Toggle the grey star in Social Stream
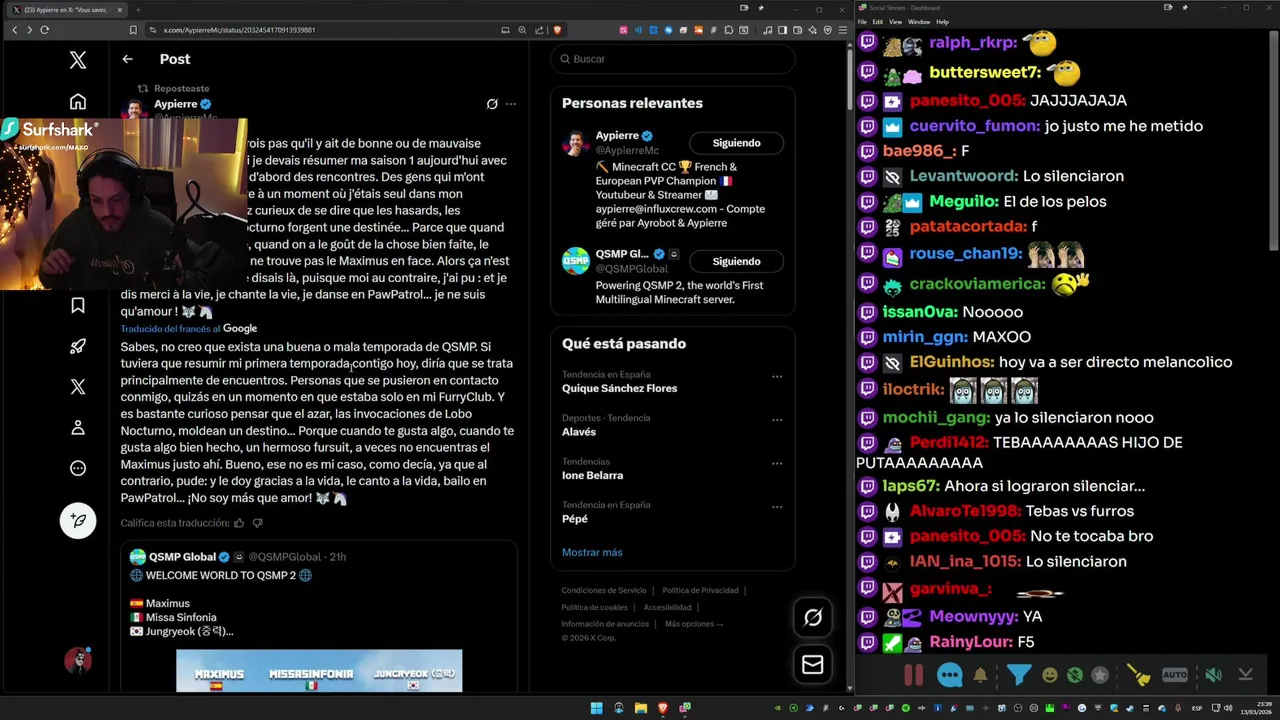The width and height of the screenshot is (1280, 720). coord(1100,675)
